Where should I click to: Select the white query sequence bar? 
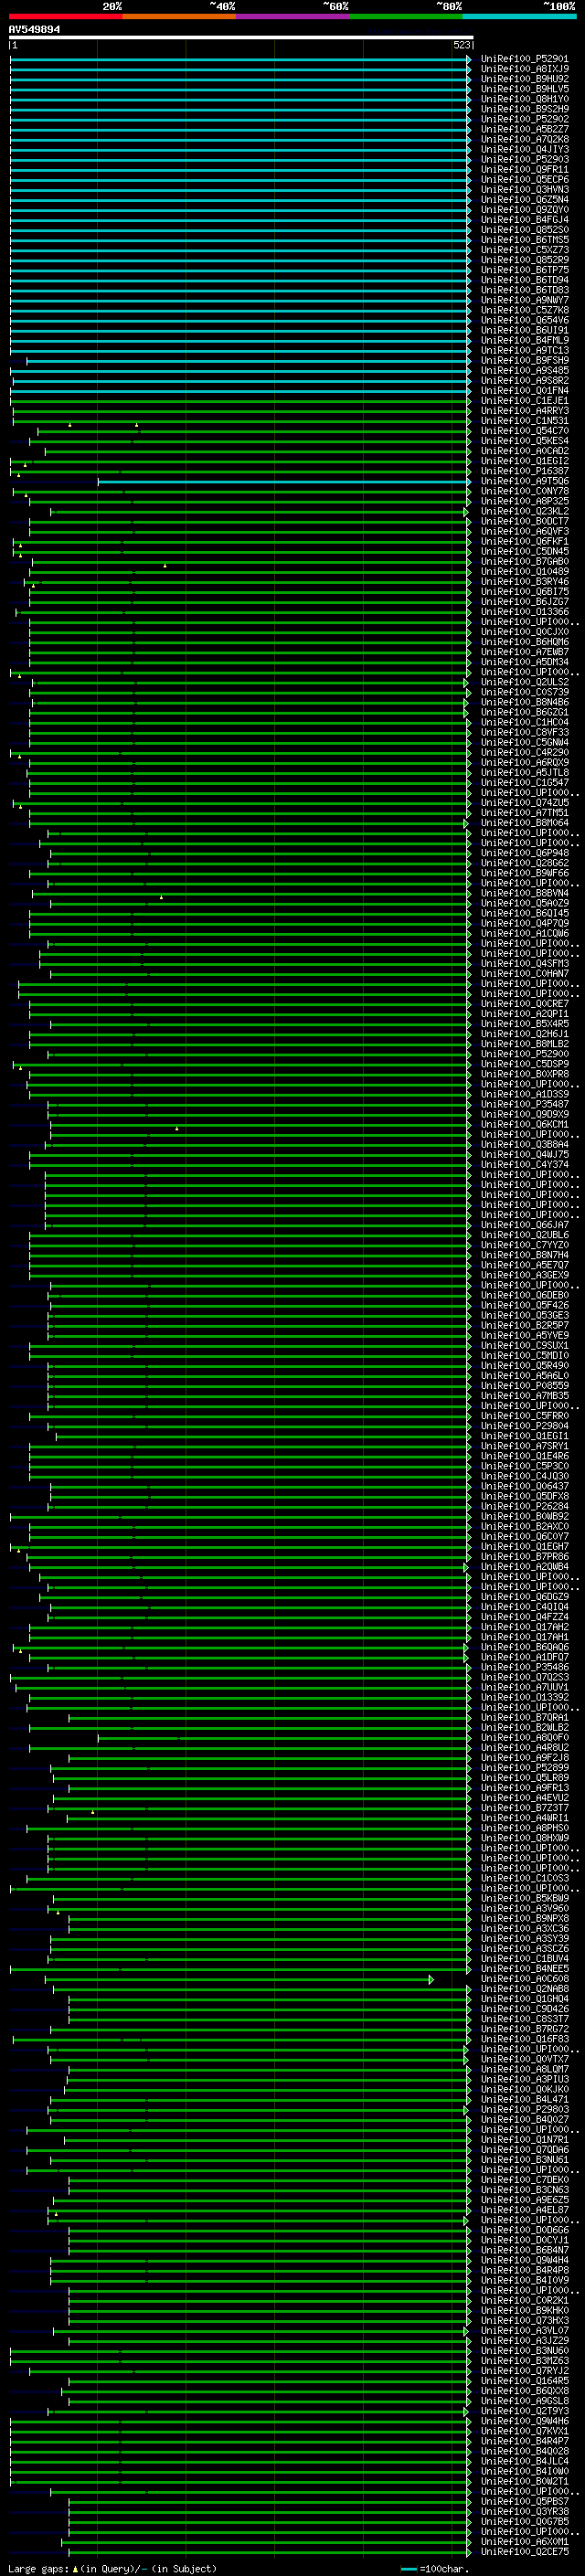(241, 37)
